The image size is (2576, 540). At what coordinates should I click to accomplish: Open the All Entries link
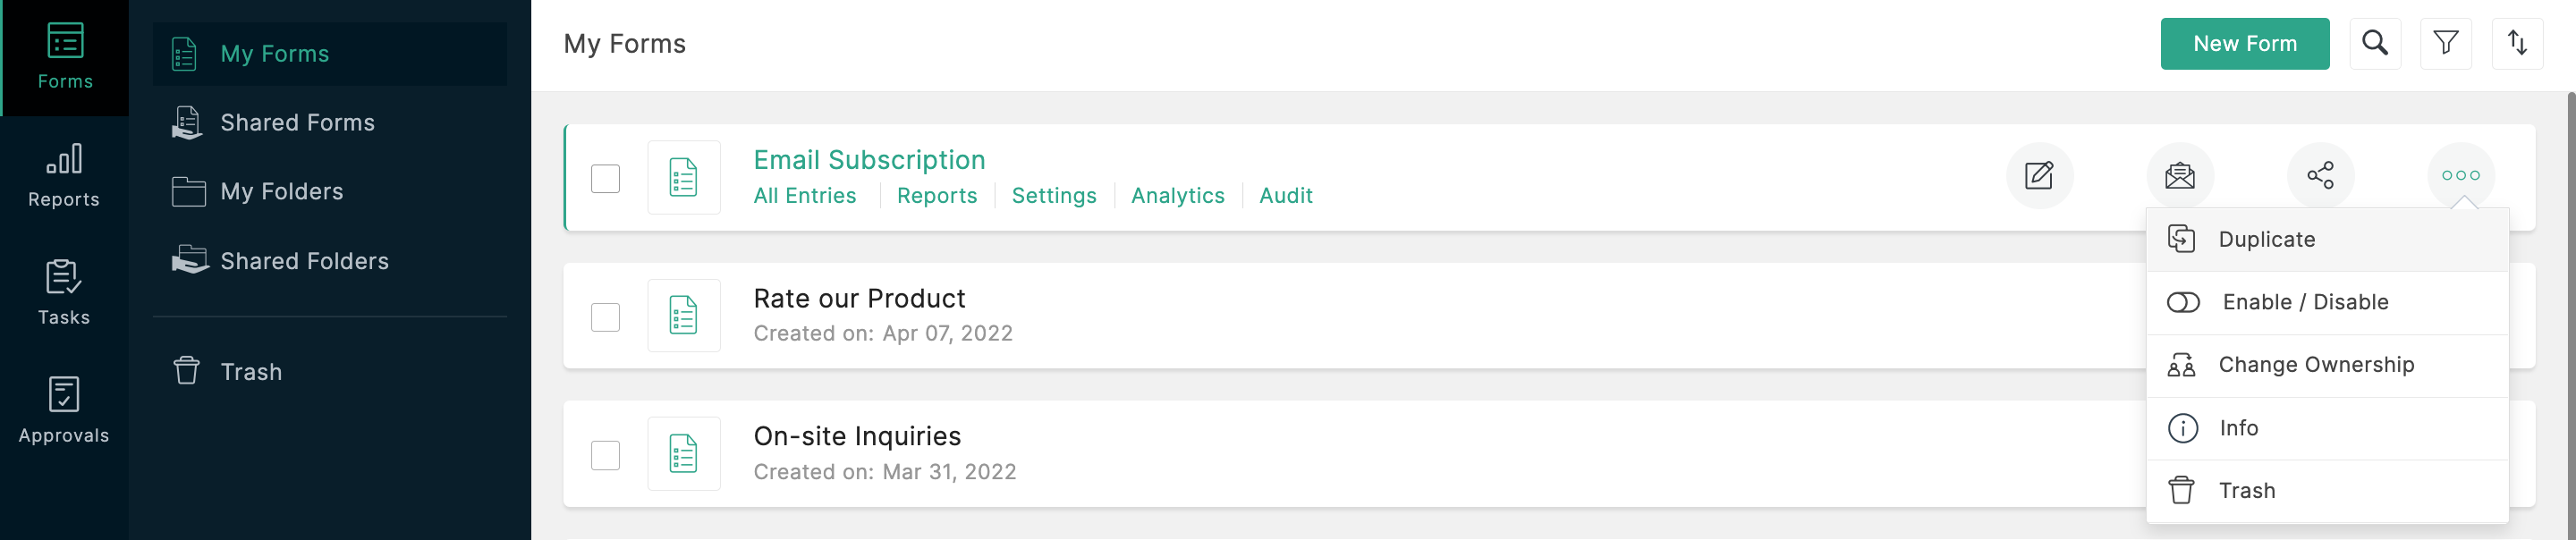click(x=804, y=196)
